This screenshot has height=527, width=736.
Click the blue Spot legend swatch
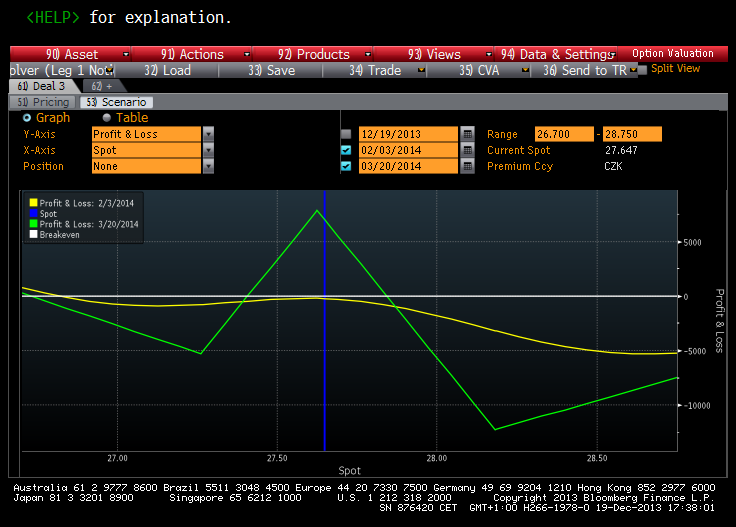tap(33, 214)
